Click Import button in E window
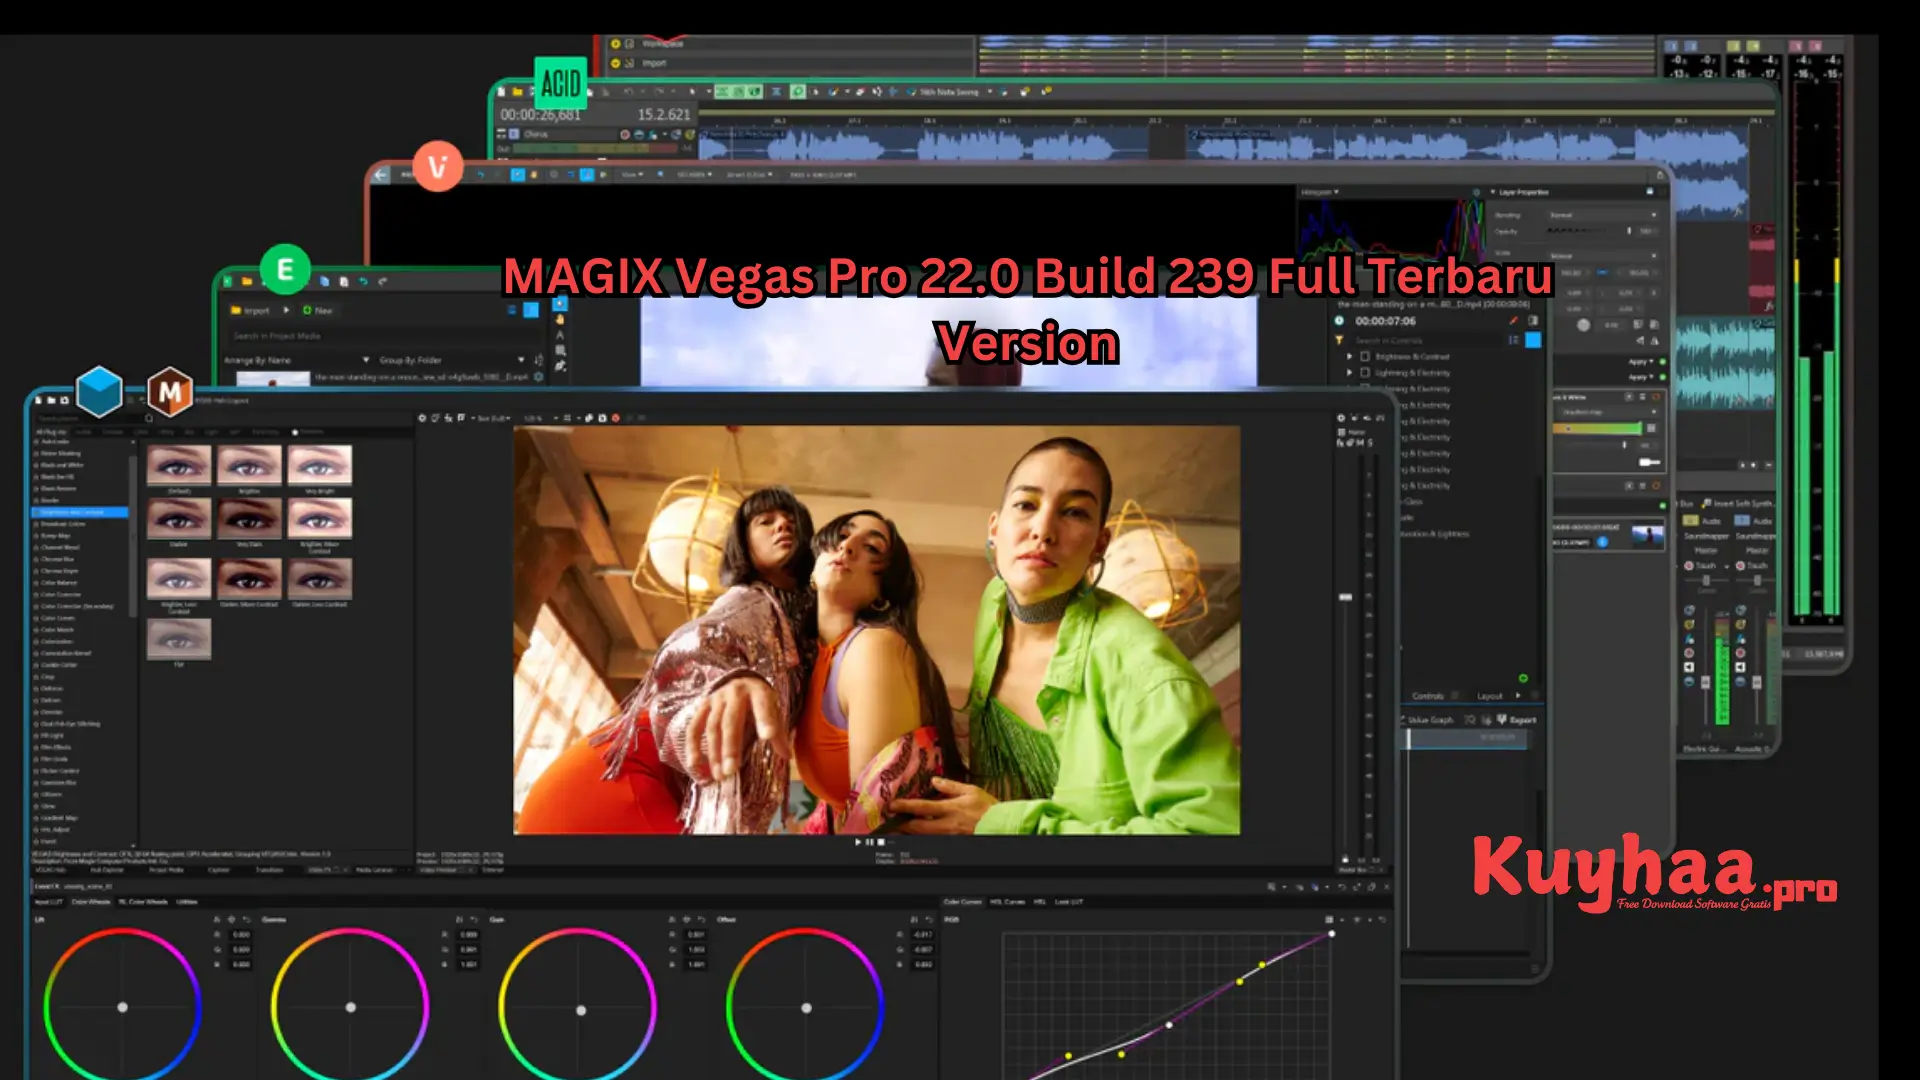1920x1080 pixels. [x=250, y=310]
